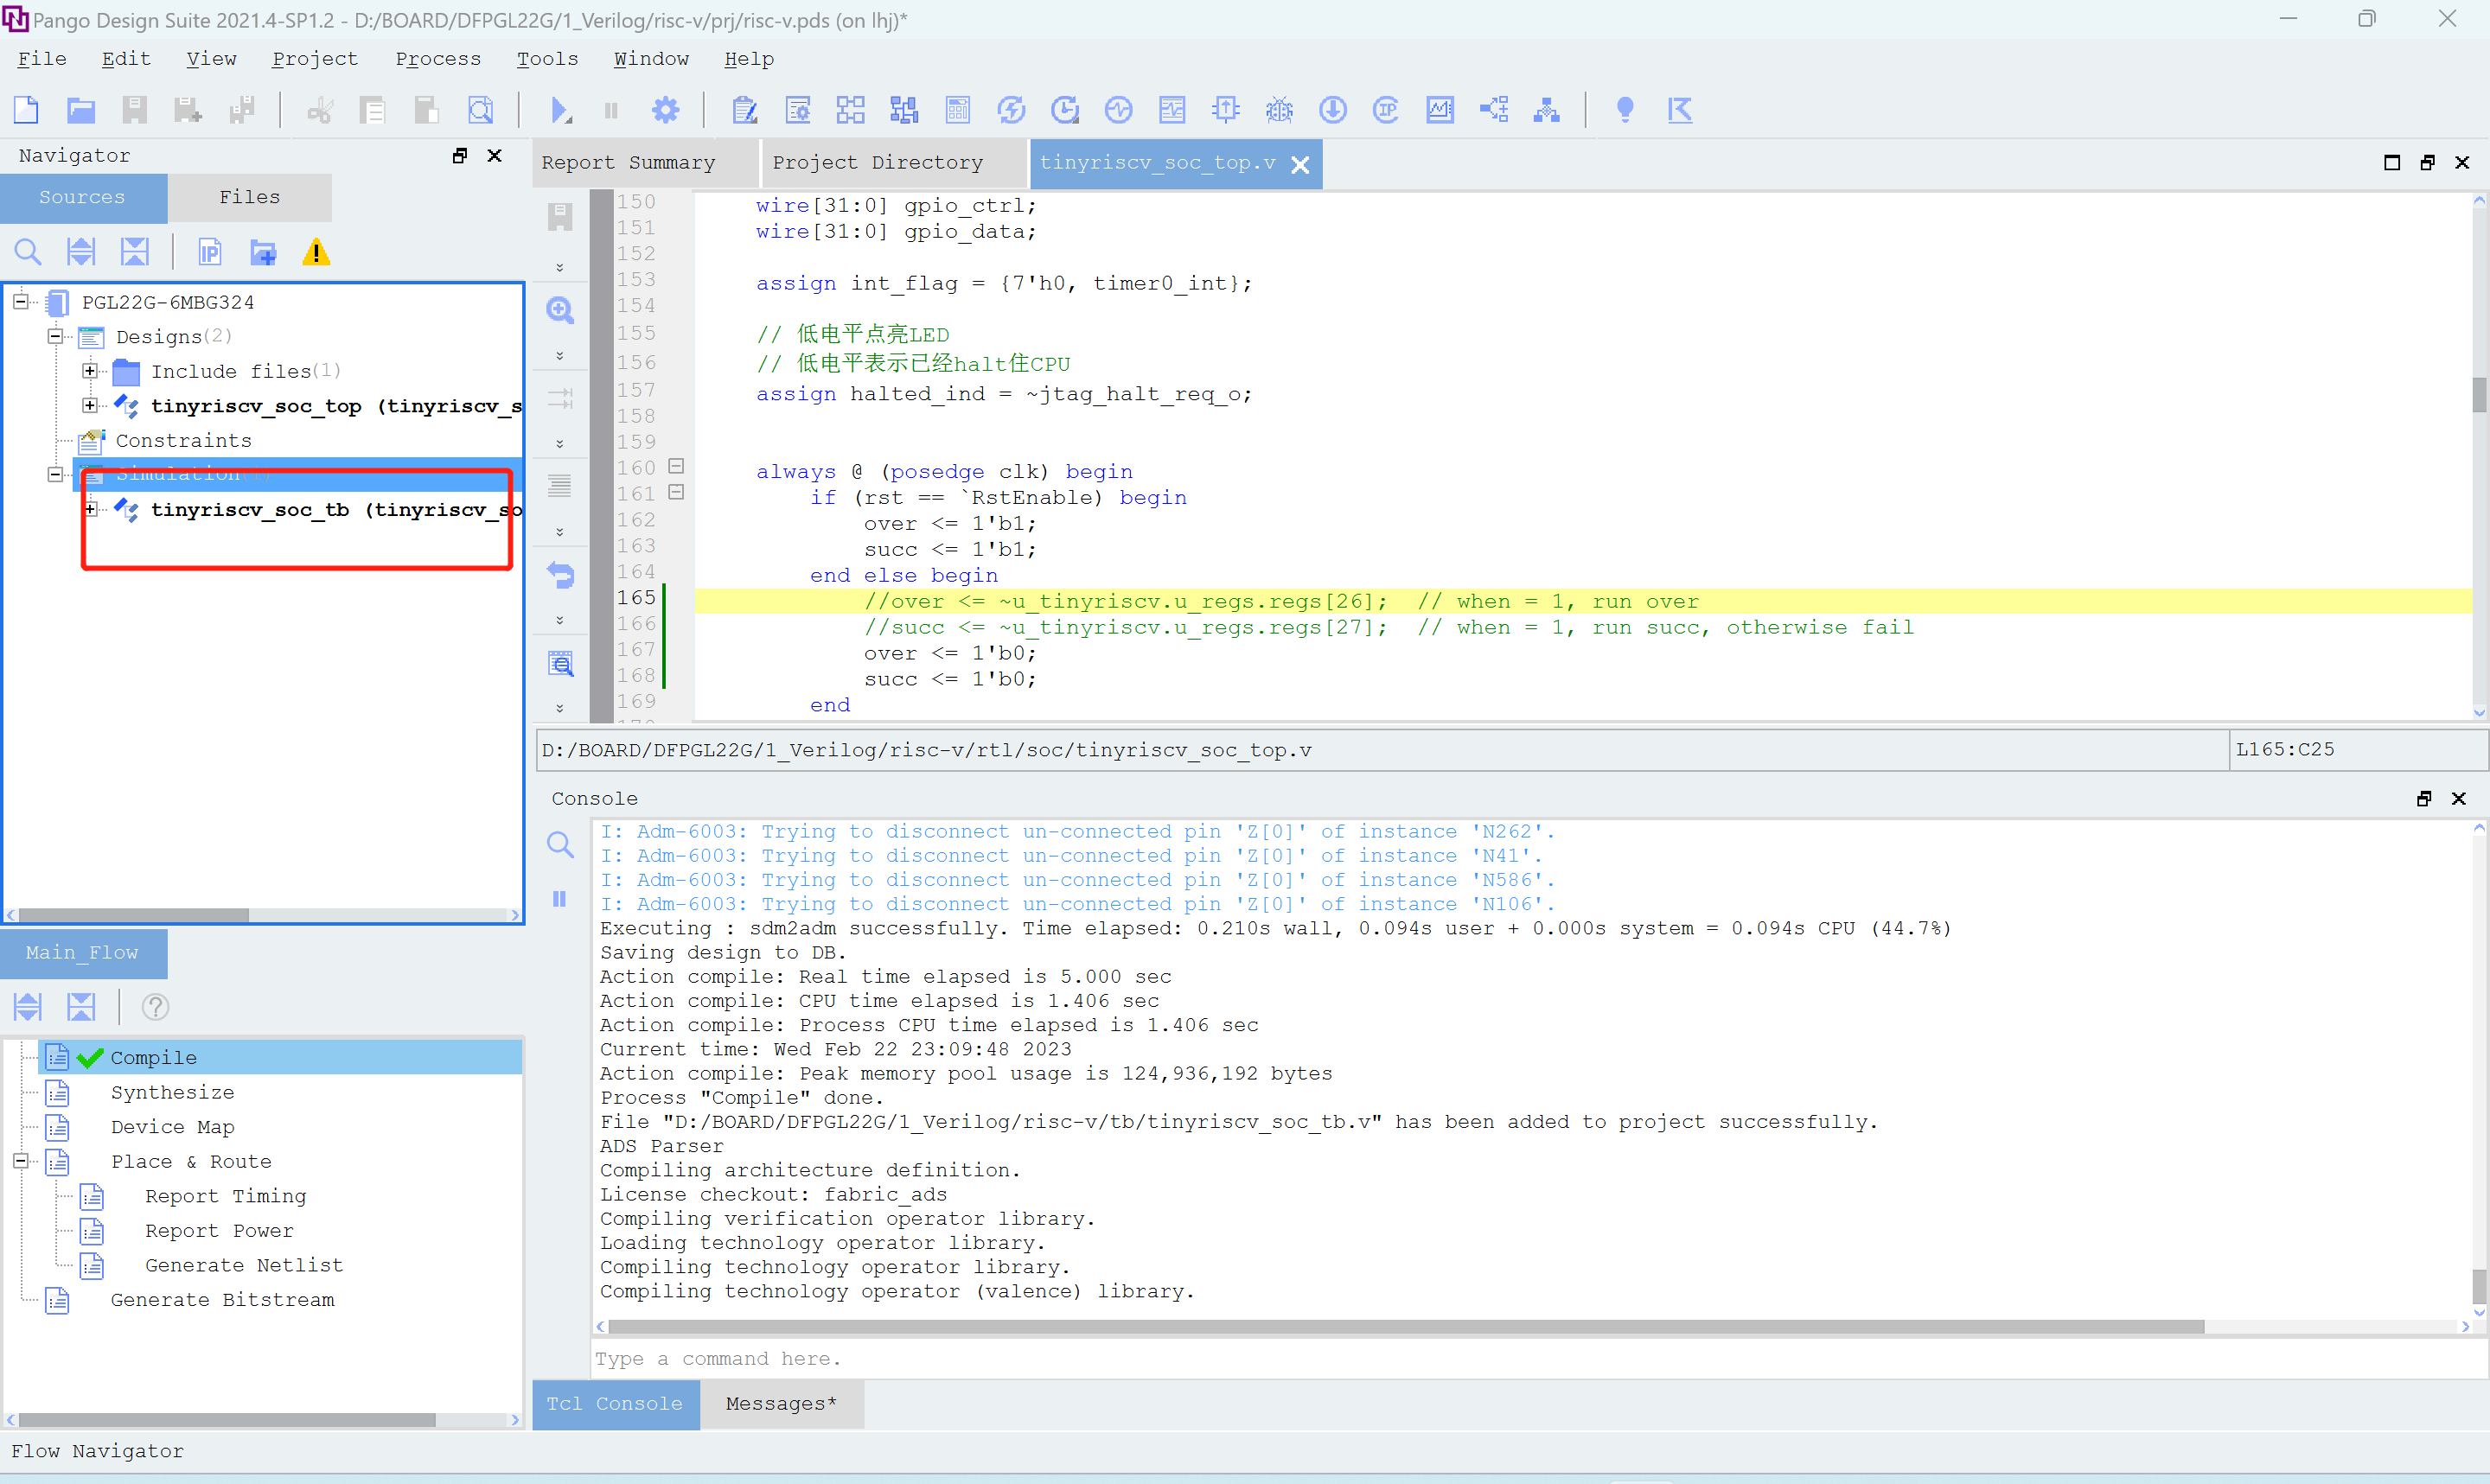Fold the code block at line 160
This screenshot has height=1484, width=2490.
coord(676,467)
